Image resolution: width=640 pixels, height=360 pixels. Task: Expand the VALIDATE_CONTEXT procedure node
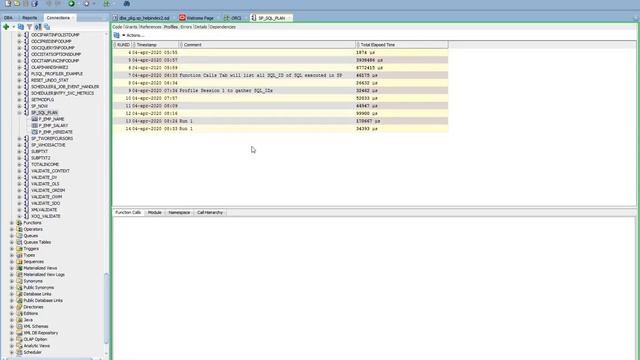(x=19, y=171)
